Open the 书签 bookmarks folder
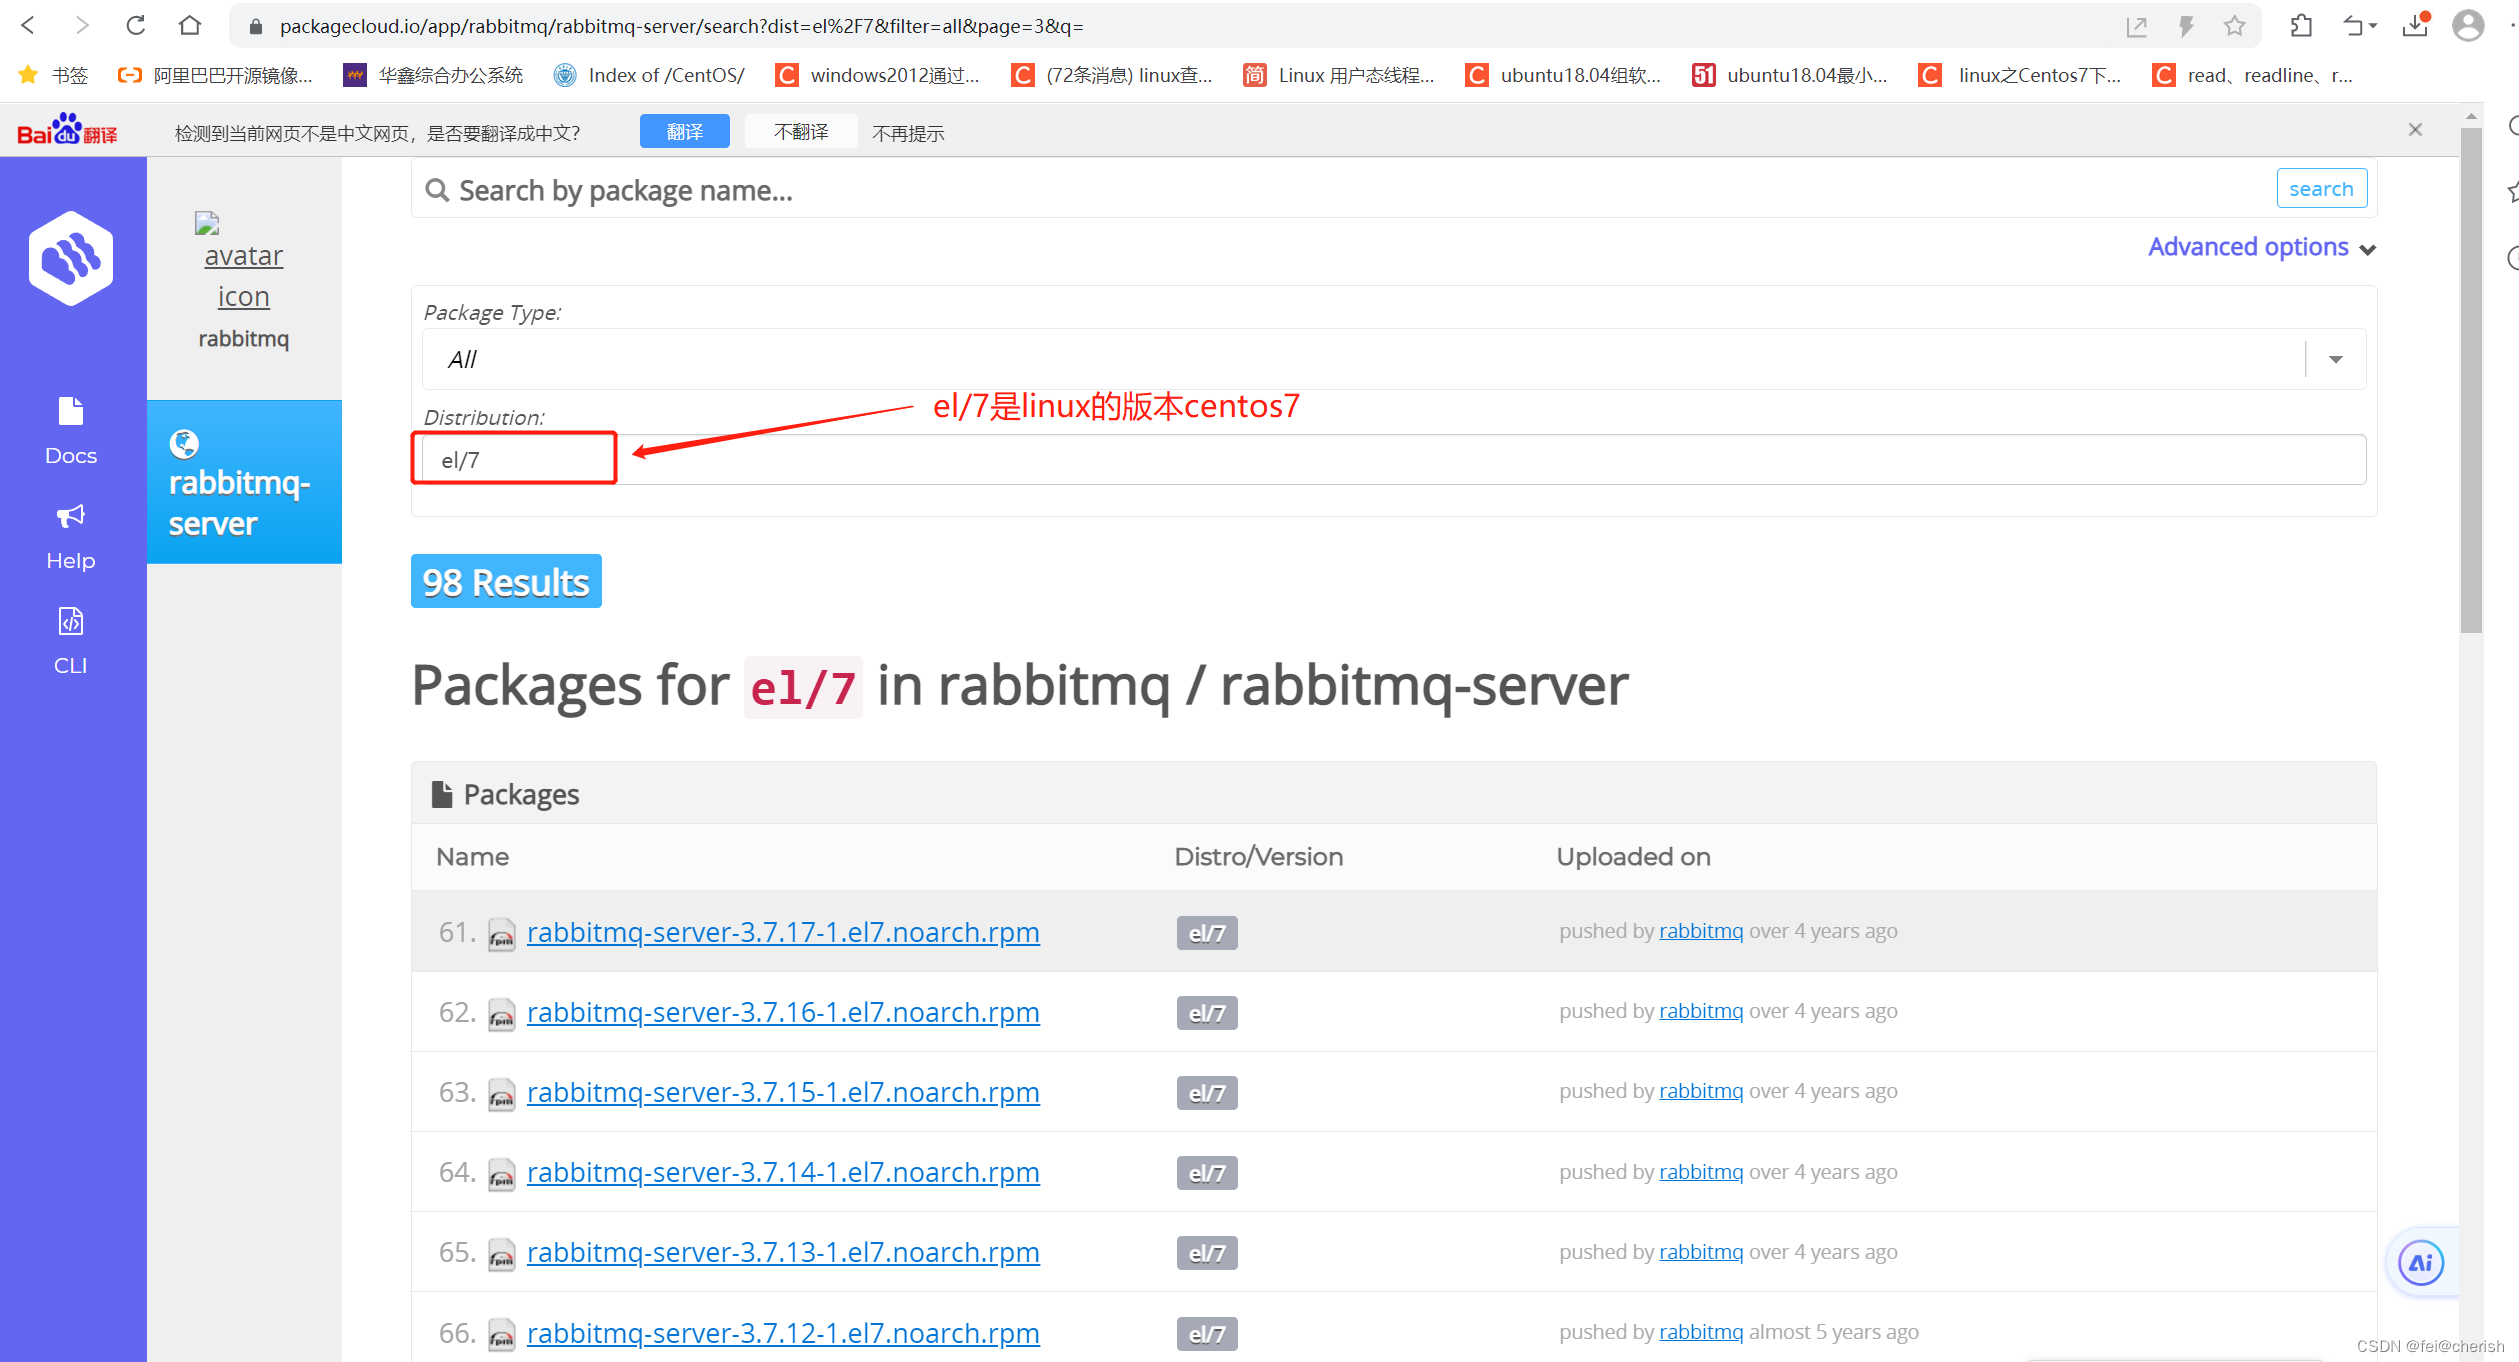 click(54, 75)
